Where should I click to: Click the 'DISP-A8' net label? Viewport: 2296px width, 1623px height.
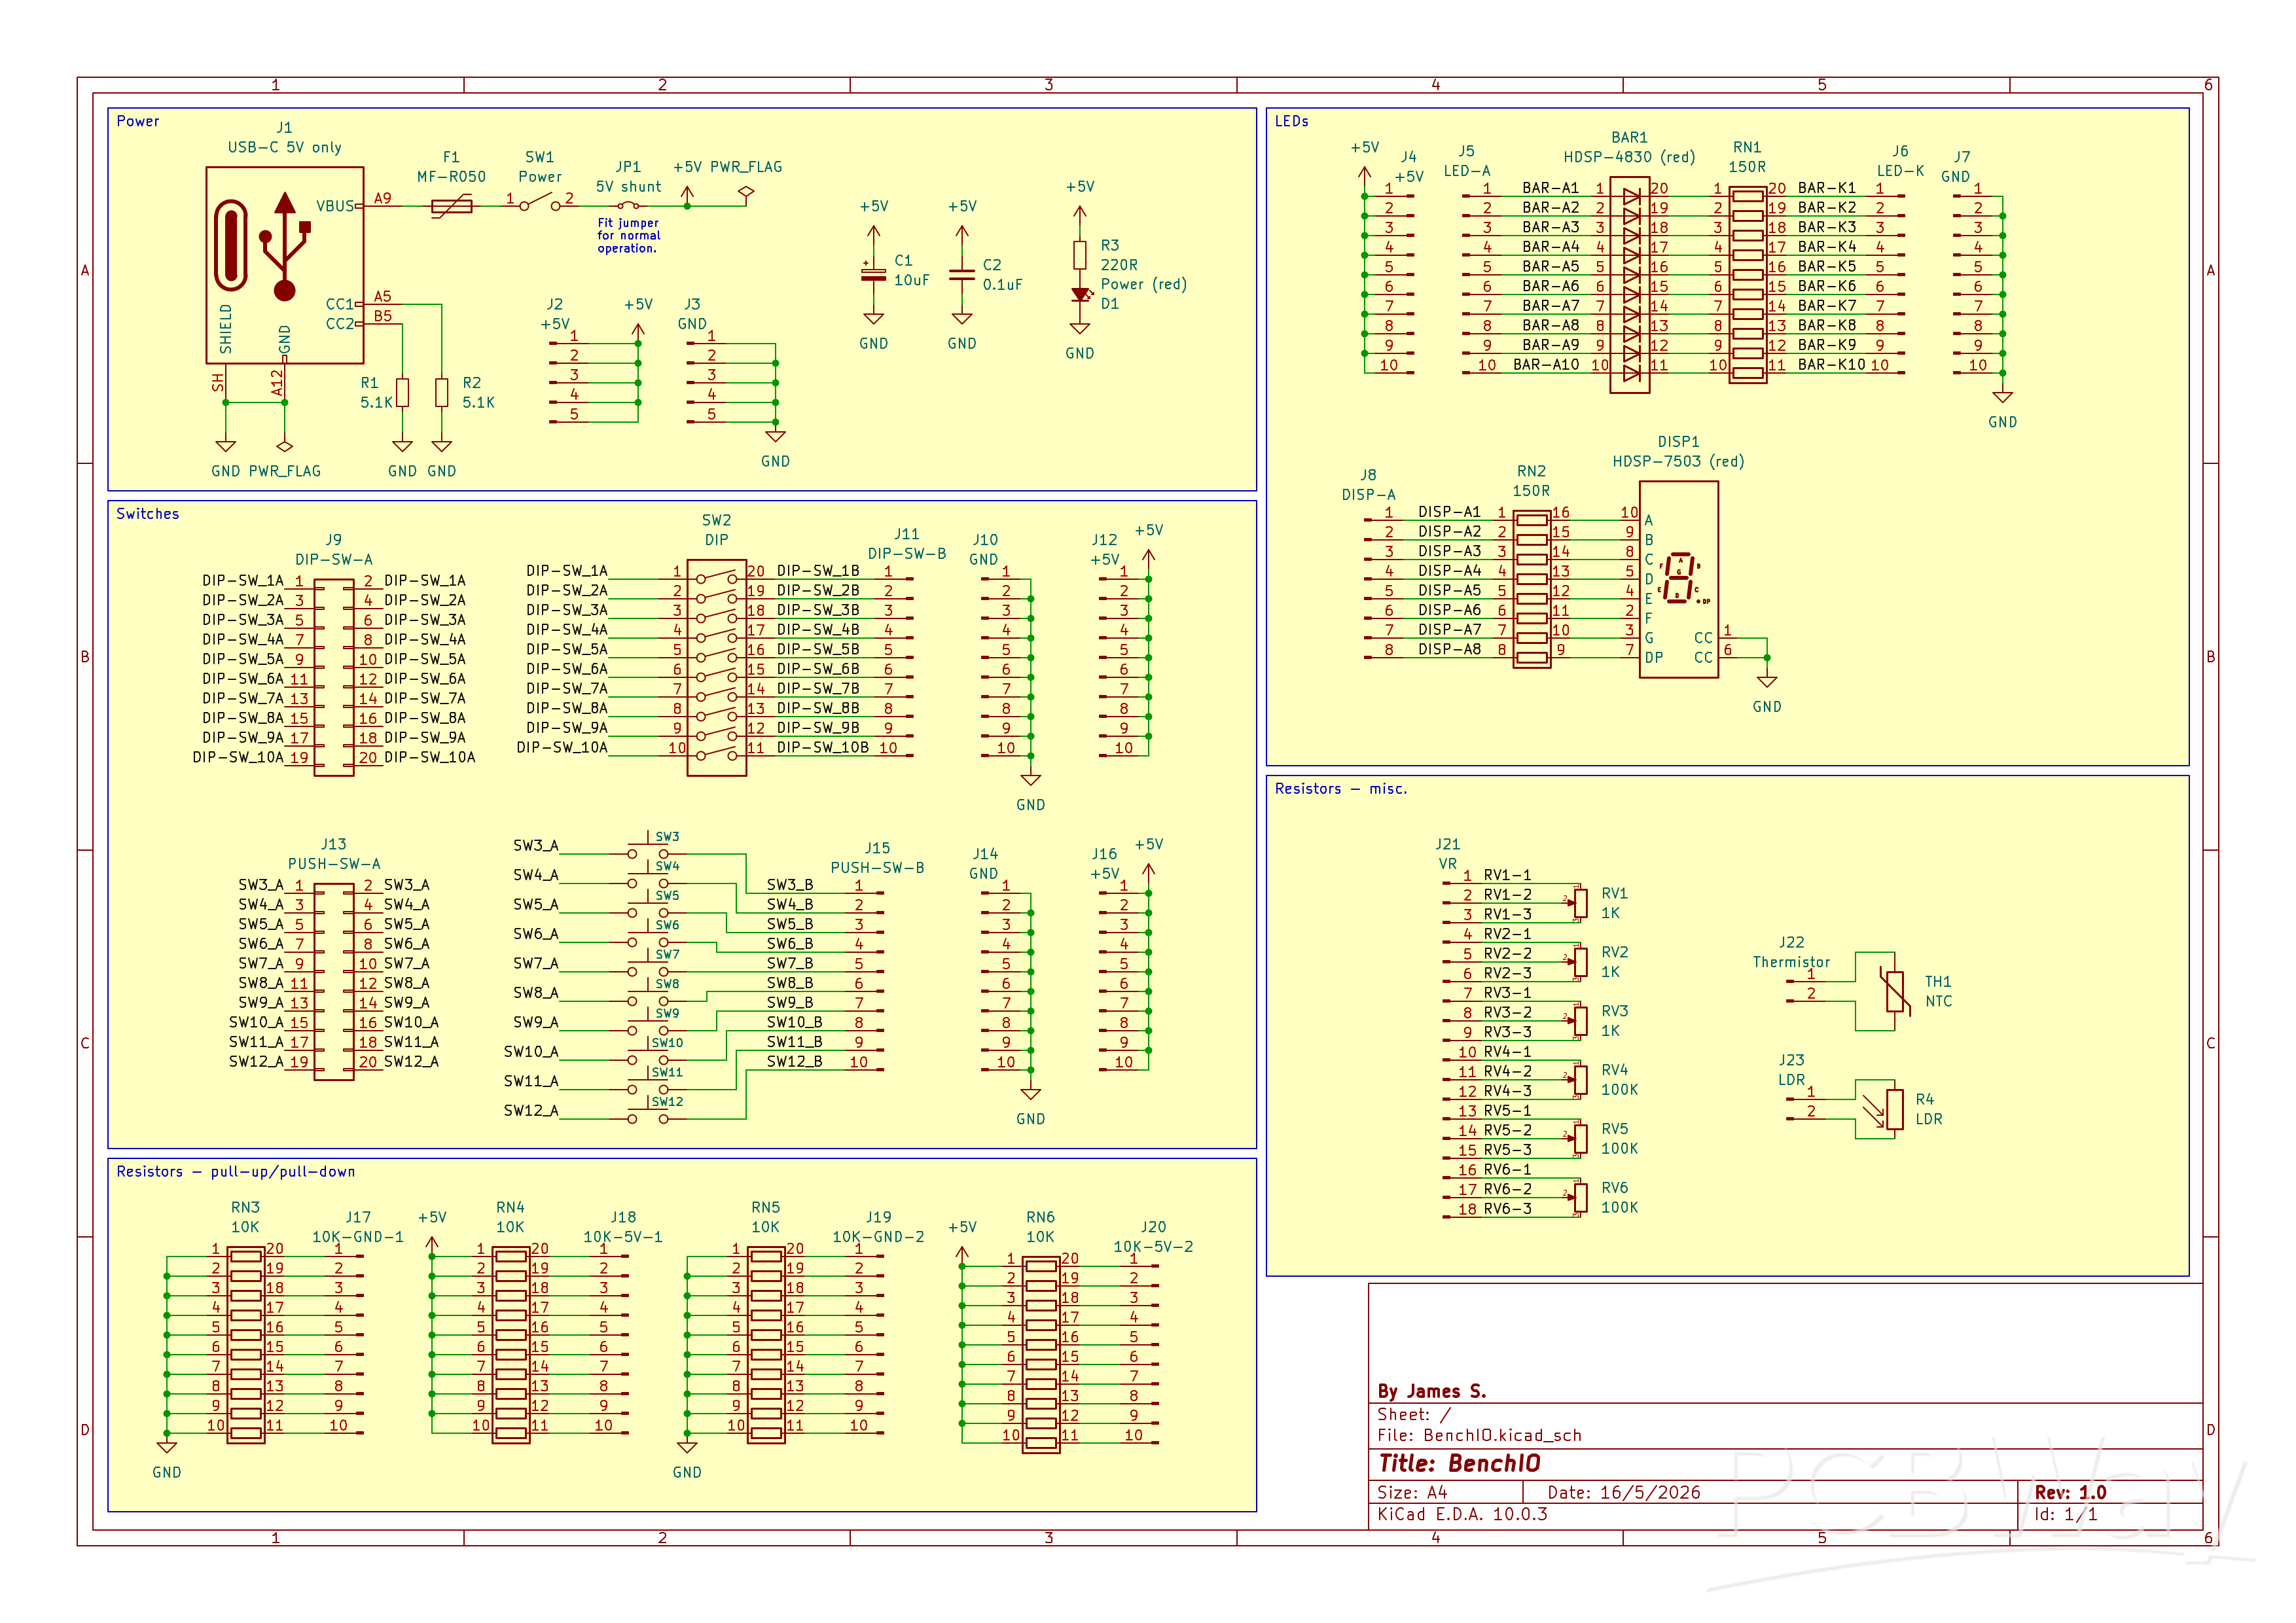point(1449,650)
